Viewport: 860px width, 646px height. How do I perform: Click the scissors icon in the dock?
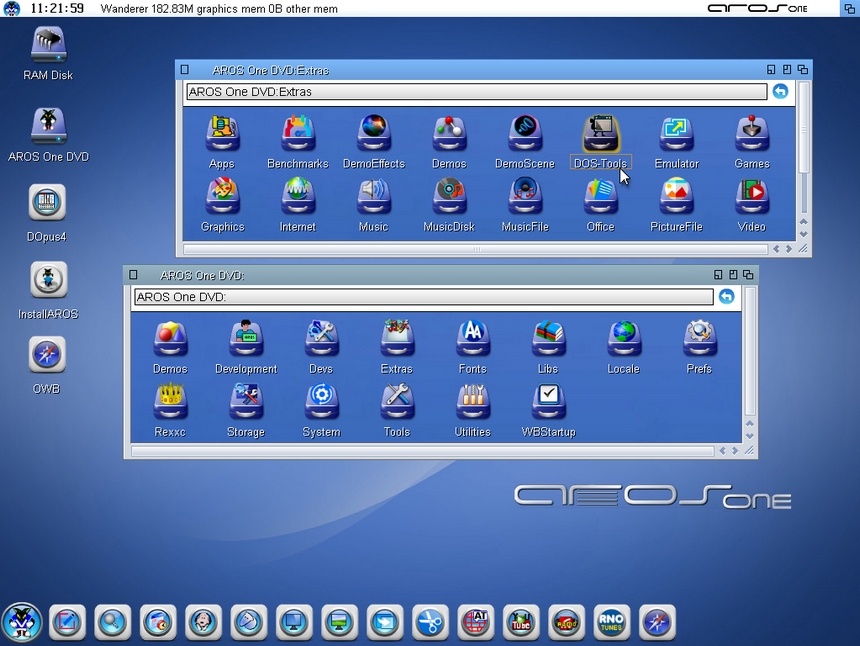pos(430,622)
